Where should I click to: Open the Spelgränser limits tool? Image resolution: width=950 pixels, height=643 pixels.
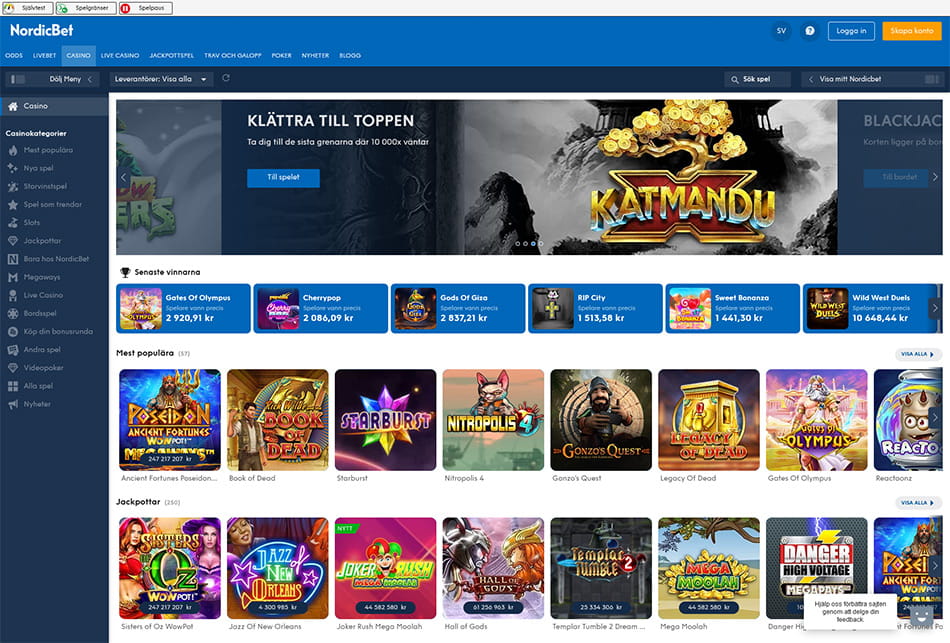86,8
